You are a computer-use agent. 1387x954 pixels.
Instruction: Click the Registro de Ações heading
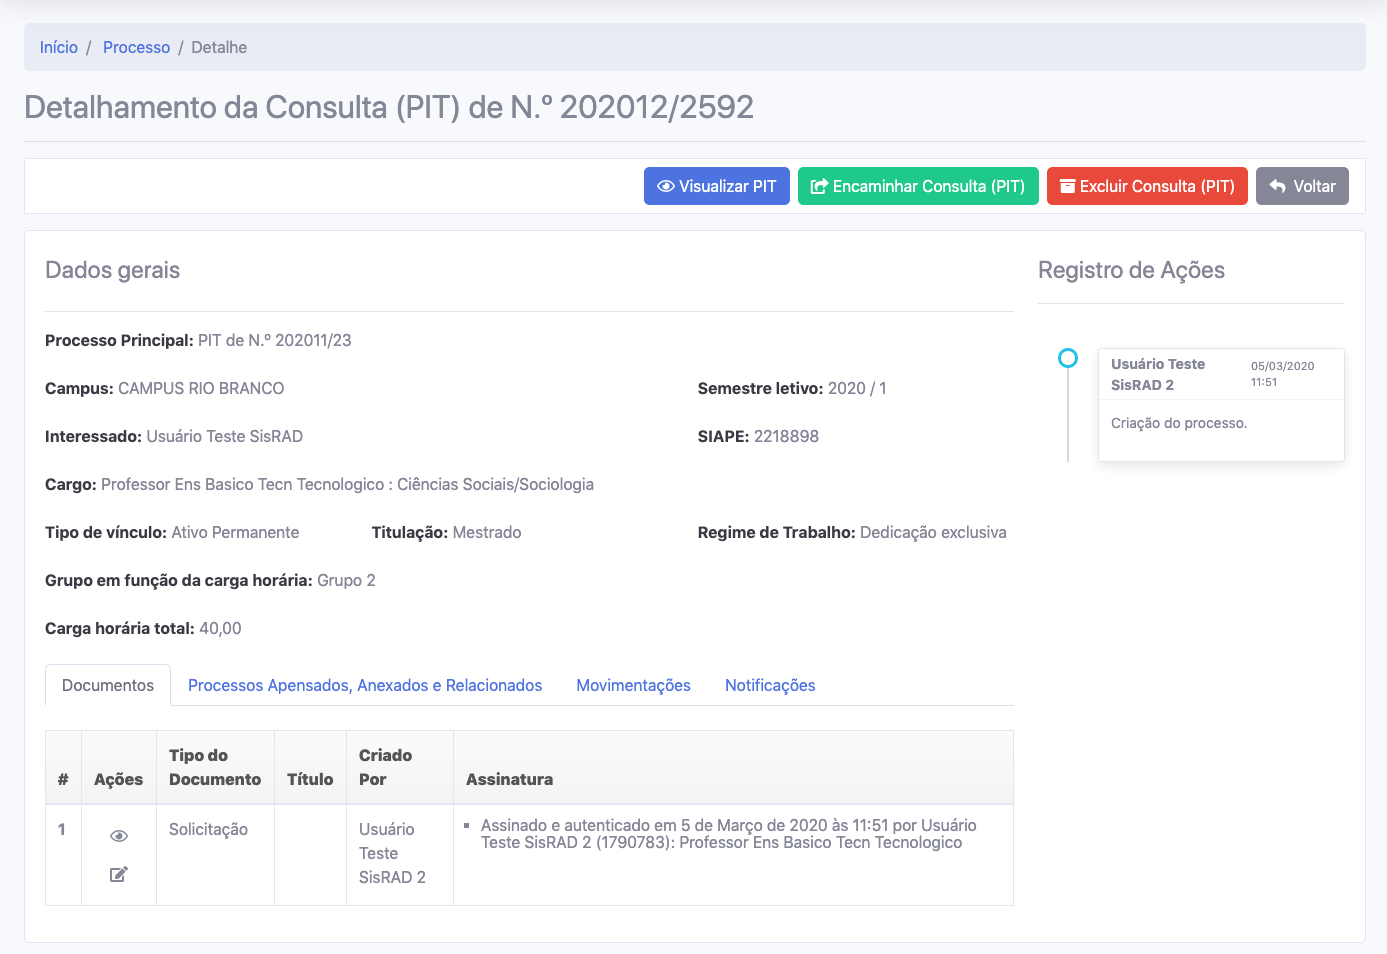1131,270
